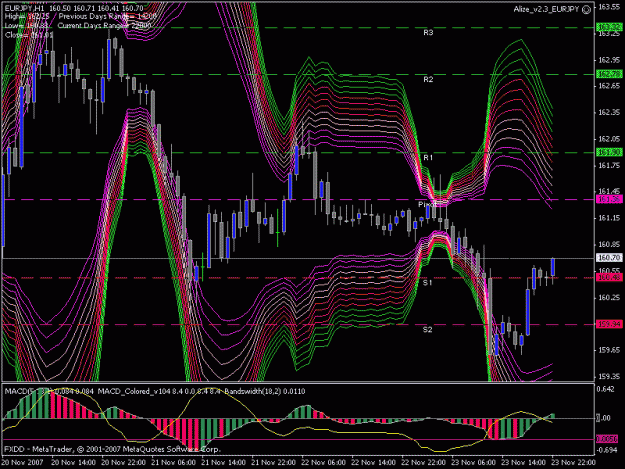
Task: Select the R2 resistance level label
Action: point(428,80)
